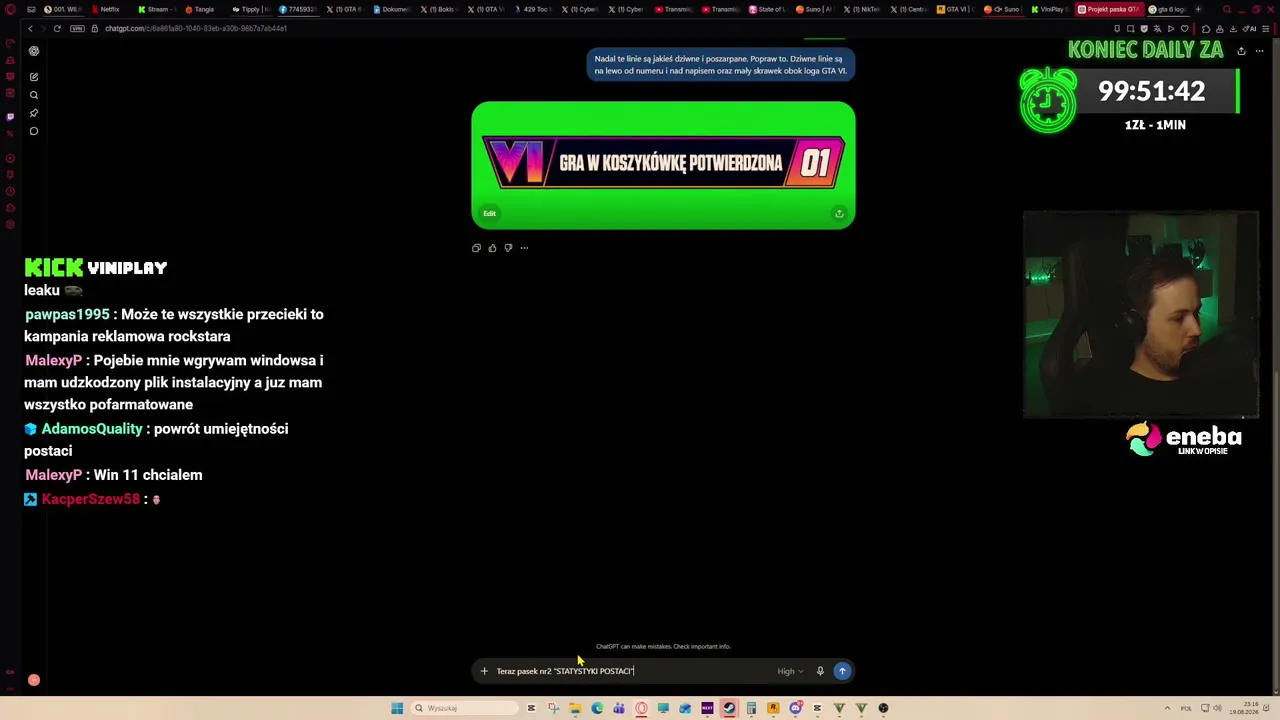Open the ChatGPT logo sidebar button
This screenshot has height=720, width=1280.
coord(33,51)
